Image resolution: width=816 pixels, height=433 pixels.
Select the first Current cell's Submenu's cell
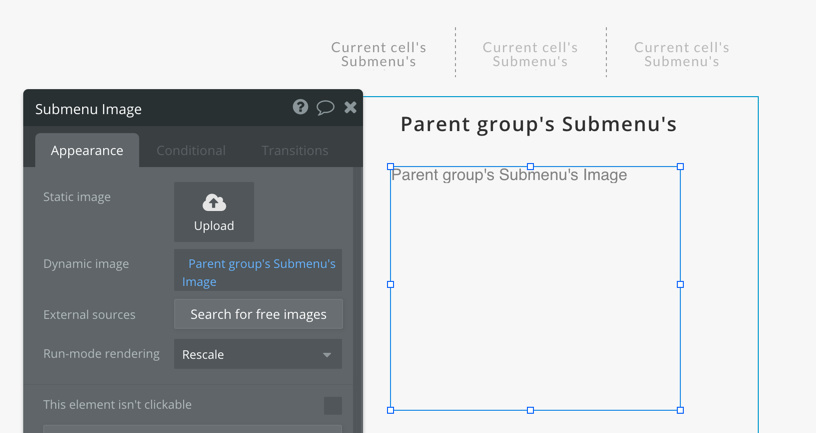click(379, 54)
